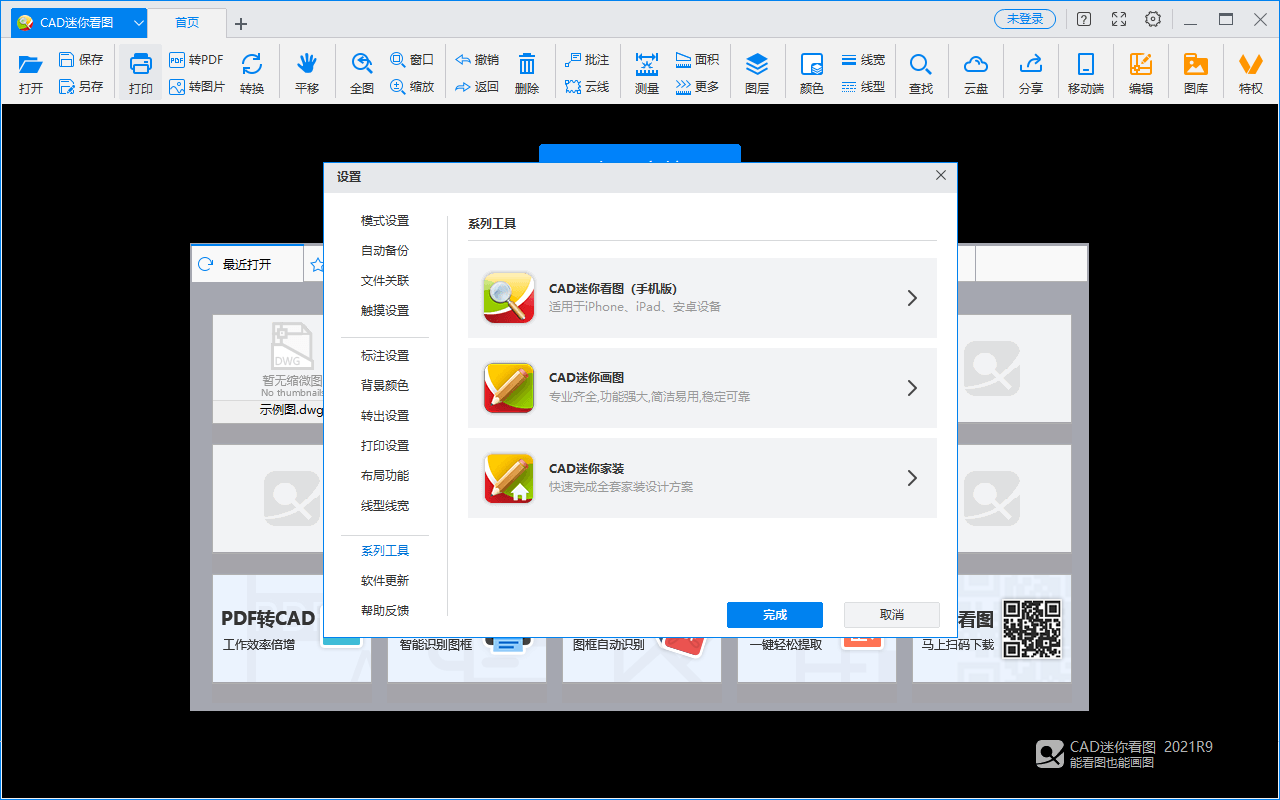Select the 批注 (Annotate) tool
Viewport: 1280px width, 800px height.
[x=587, y=60]
